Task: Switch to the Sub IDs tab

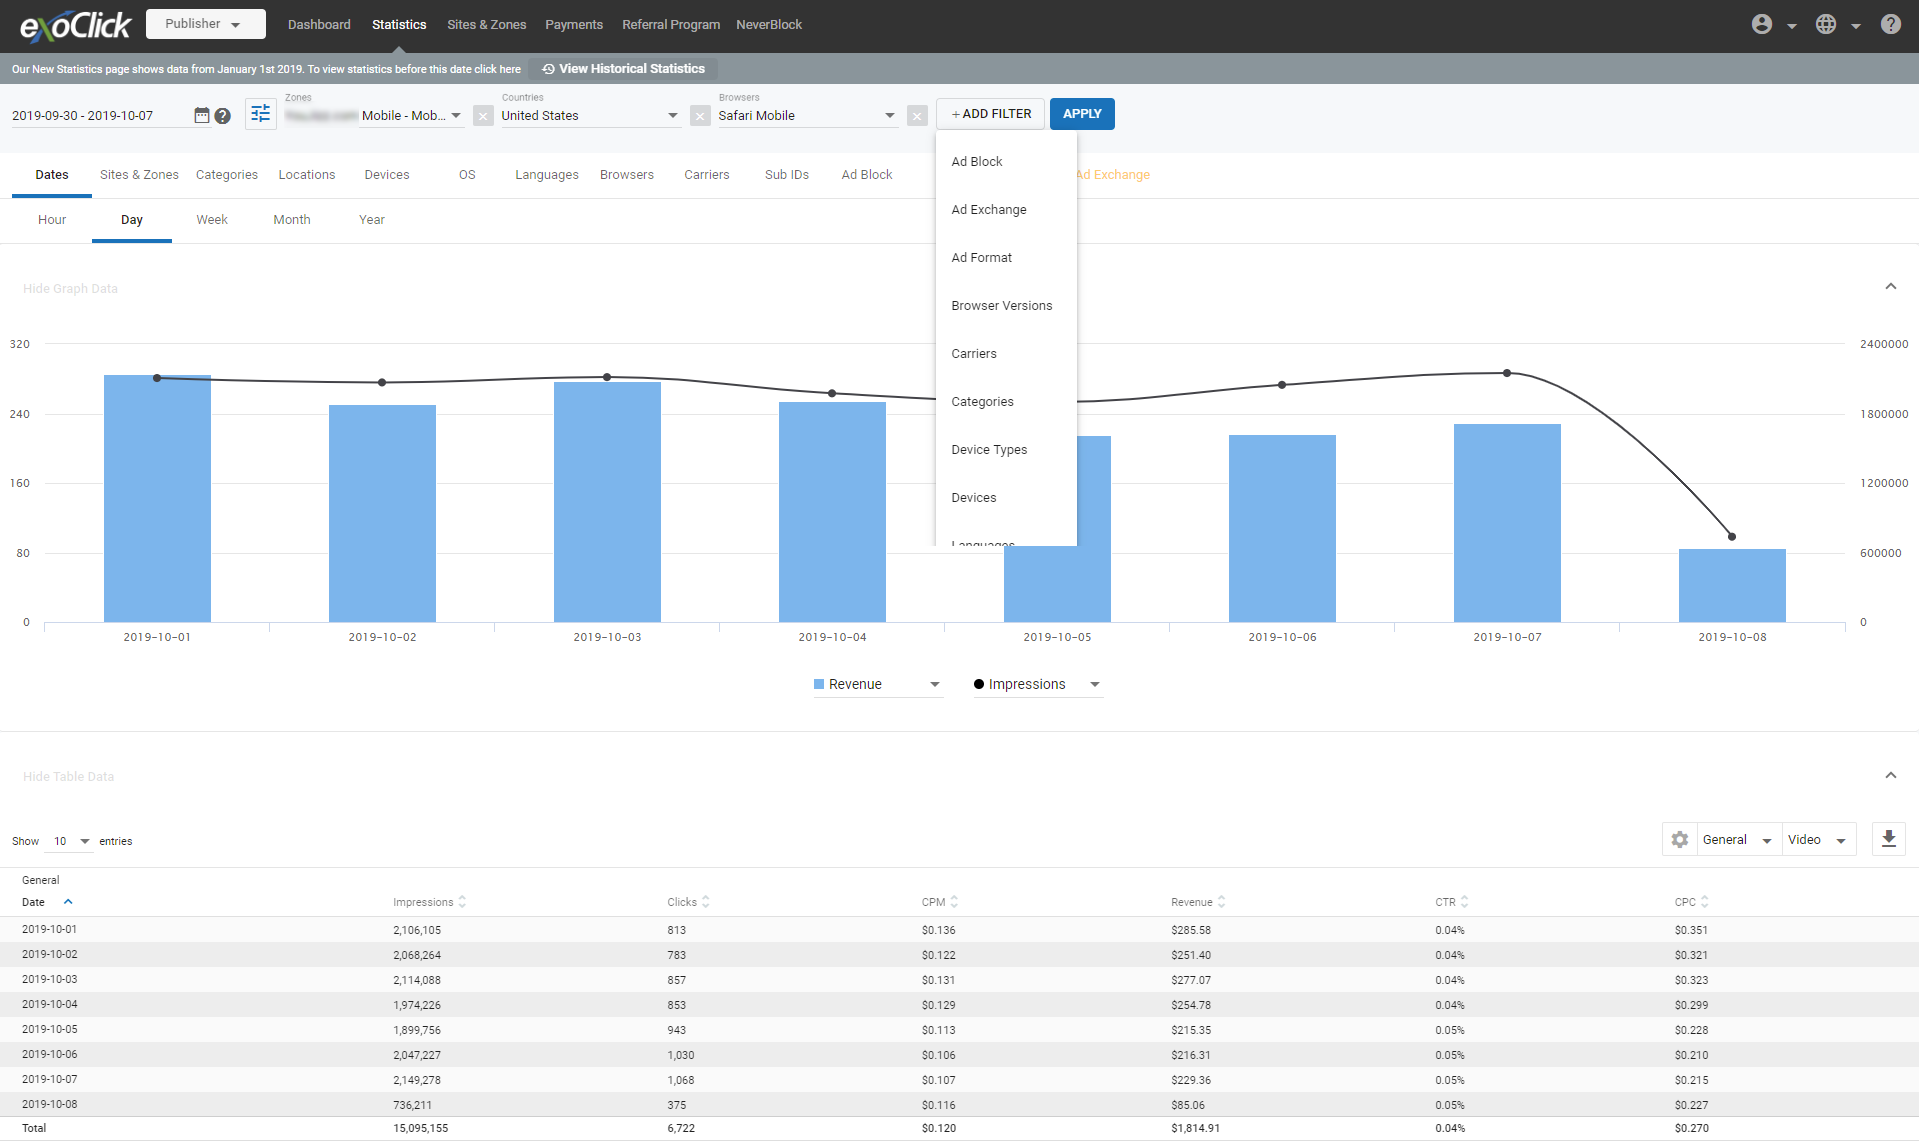Action: coord(786,175)
